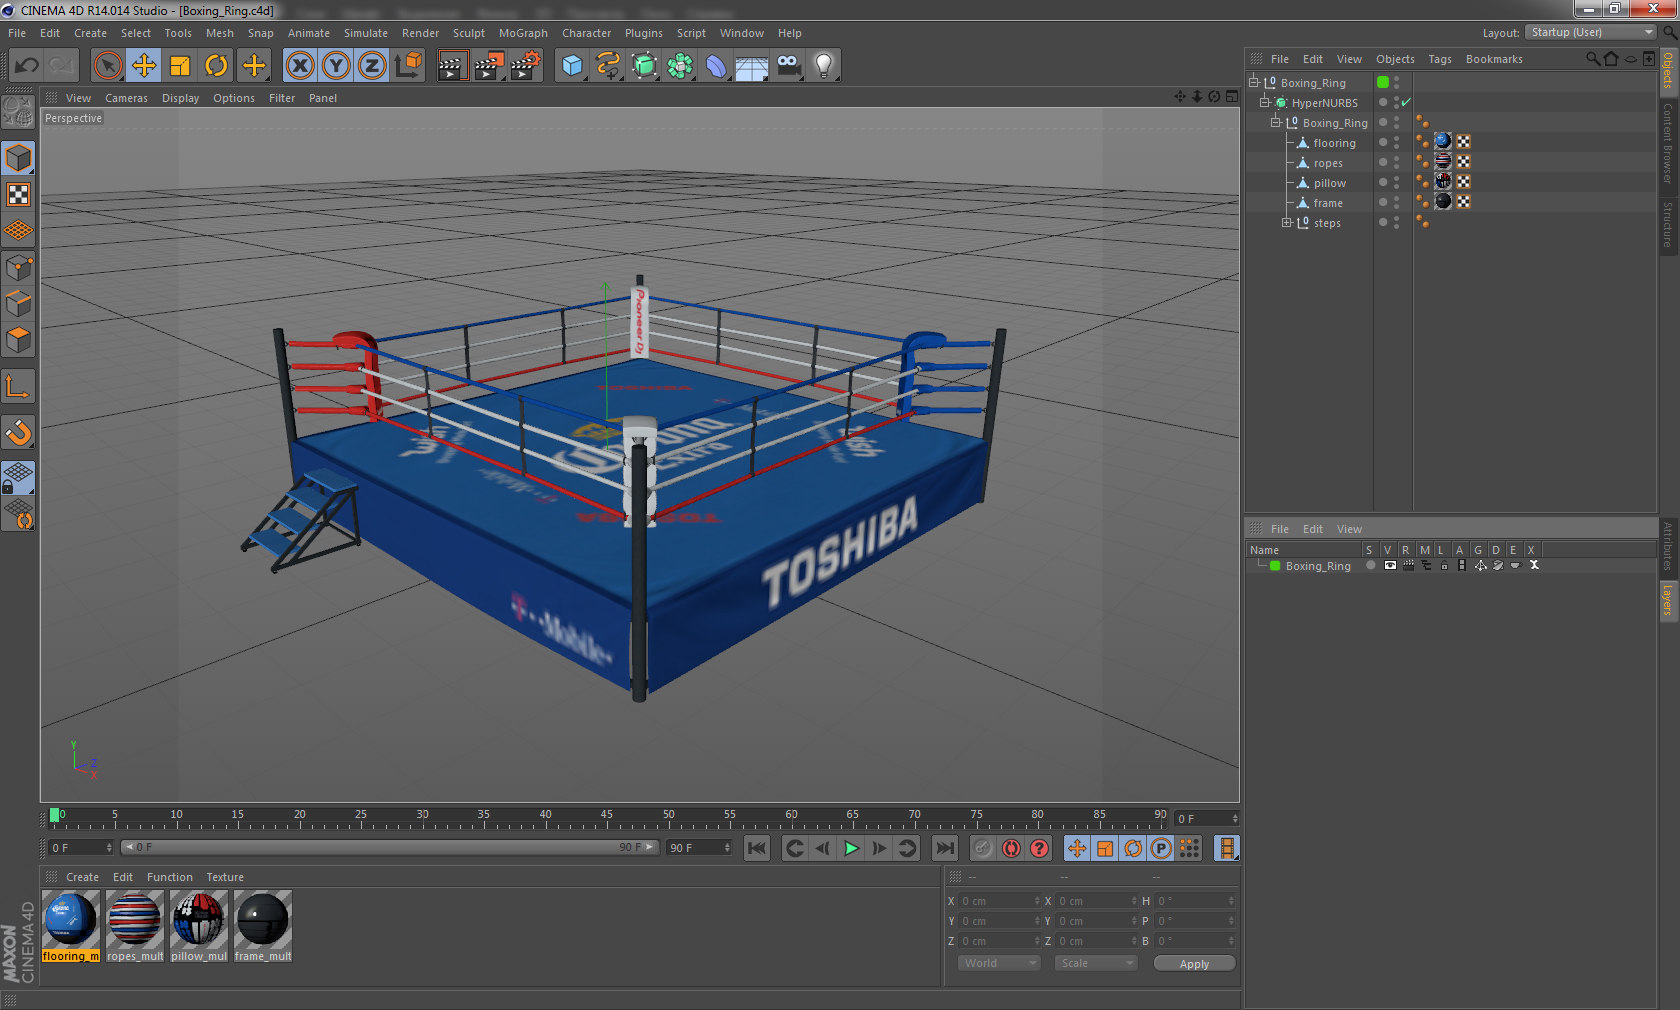Add a Cube primitive object

(572, 66)
